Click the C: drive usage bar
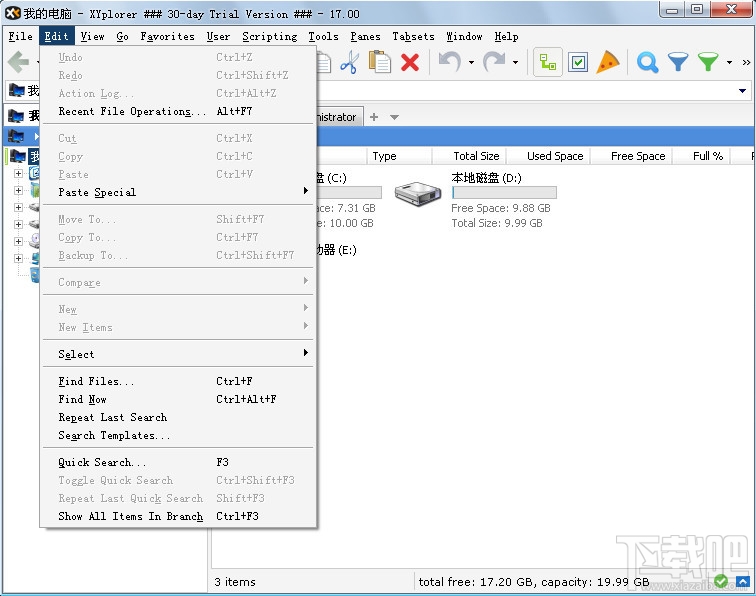The width and height of the screenshot is (756, 596). click(x=349, y=193)
